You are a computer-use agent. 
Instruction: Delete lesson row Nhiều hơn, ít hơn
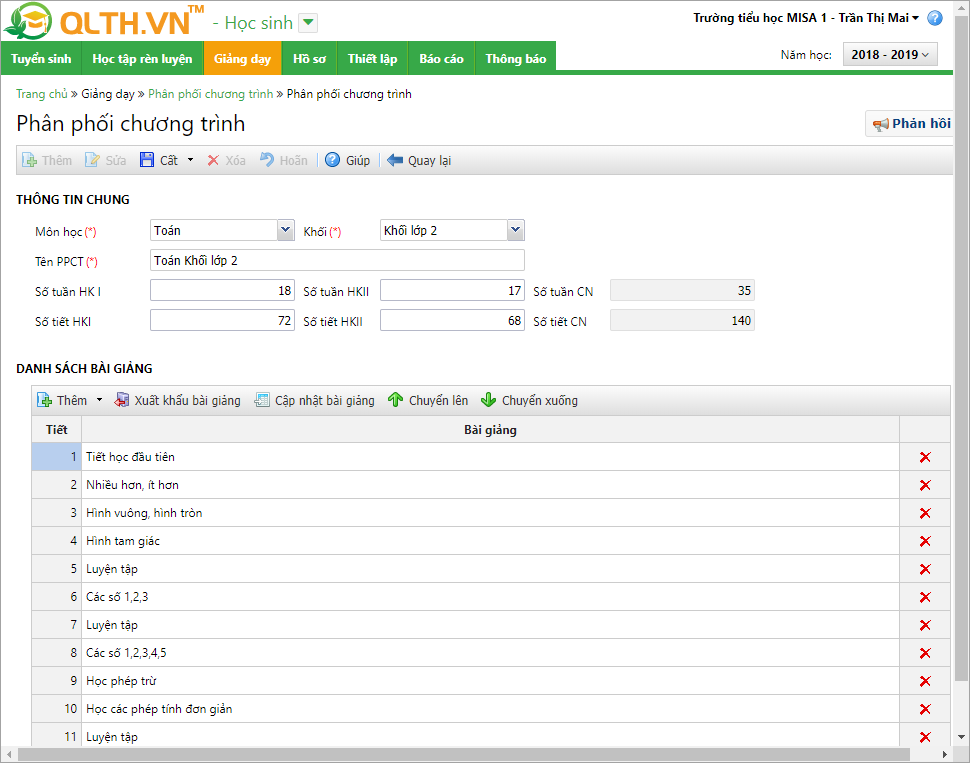[925, 485]
